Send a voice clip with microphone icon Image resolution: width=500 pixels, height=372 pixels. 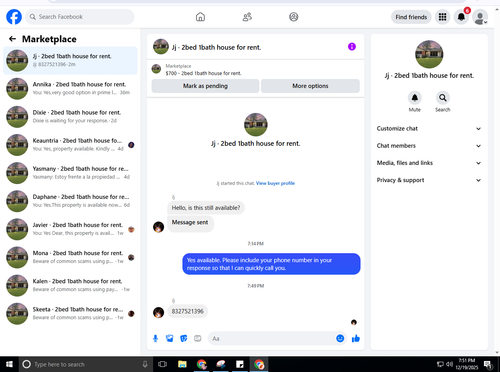(x=155, y=339)
